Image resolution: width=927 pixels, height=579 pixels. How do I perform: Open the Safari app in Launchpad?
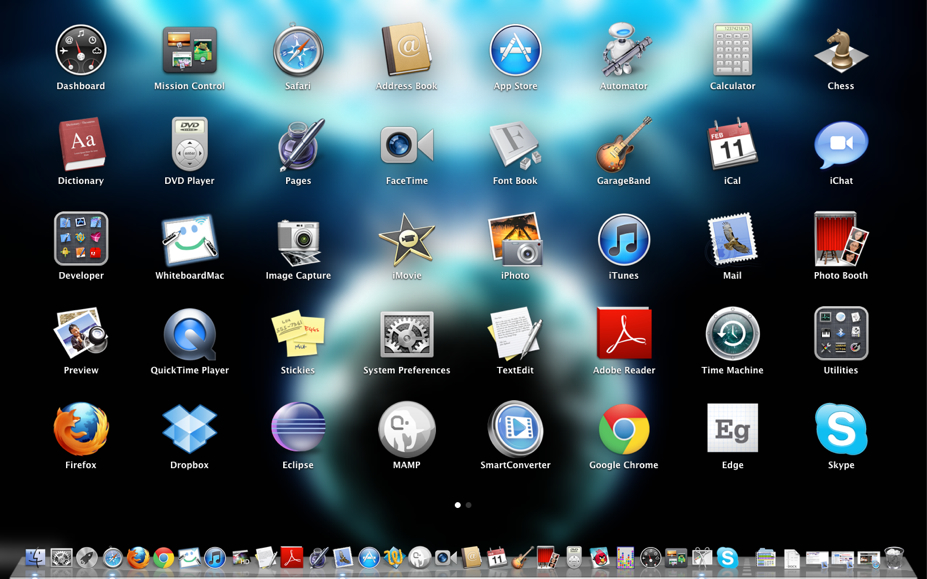[298, 50]
